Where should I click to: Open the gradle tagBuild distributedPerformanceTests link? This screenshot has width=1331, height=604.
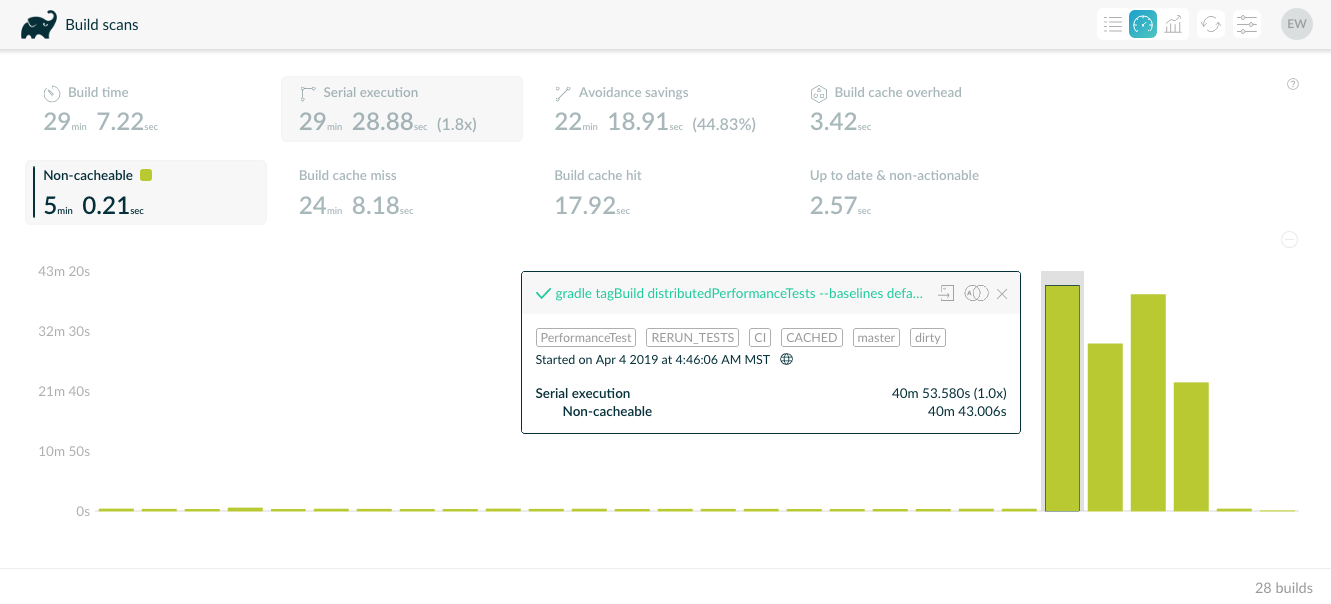738,293
